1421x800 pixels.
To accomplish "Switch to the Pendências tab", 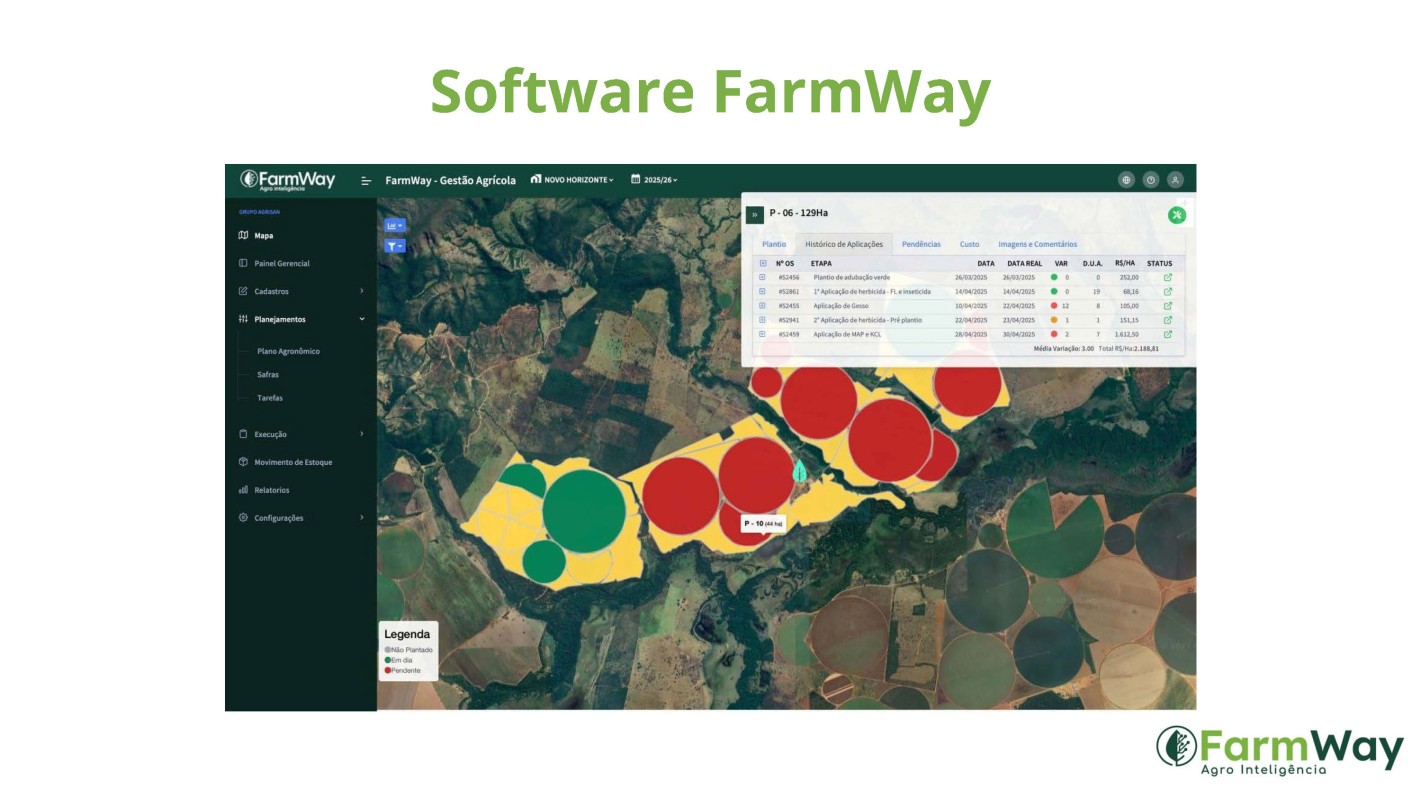I will [x=921, y=244].
